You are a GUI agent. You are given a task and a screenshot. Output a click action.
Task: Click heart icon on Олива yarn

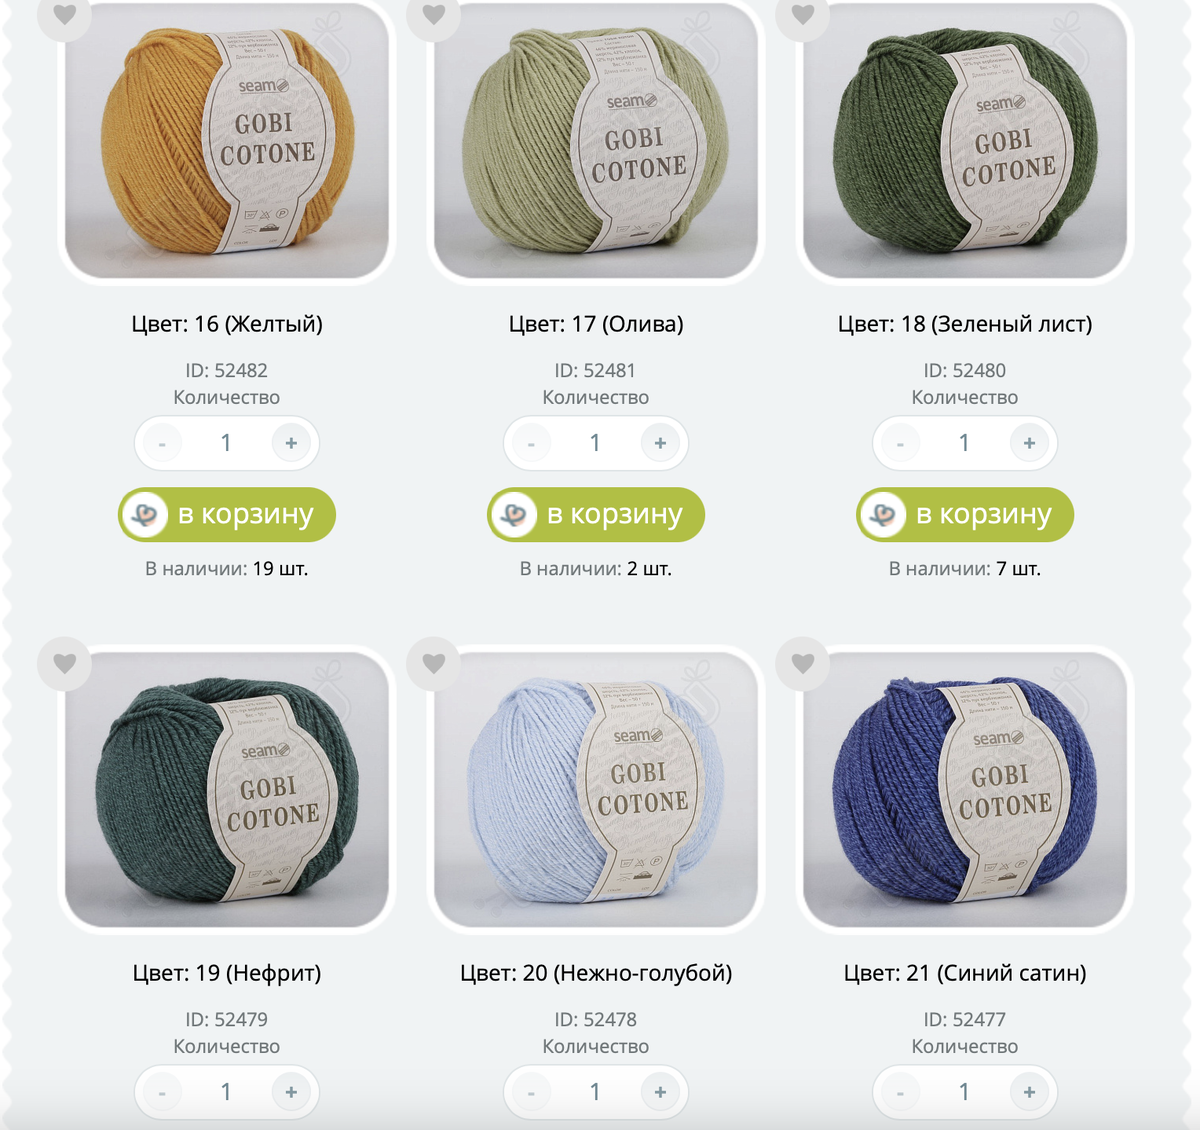tap(434, 15)
